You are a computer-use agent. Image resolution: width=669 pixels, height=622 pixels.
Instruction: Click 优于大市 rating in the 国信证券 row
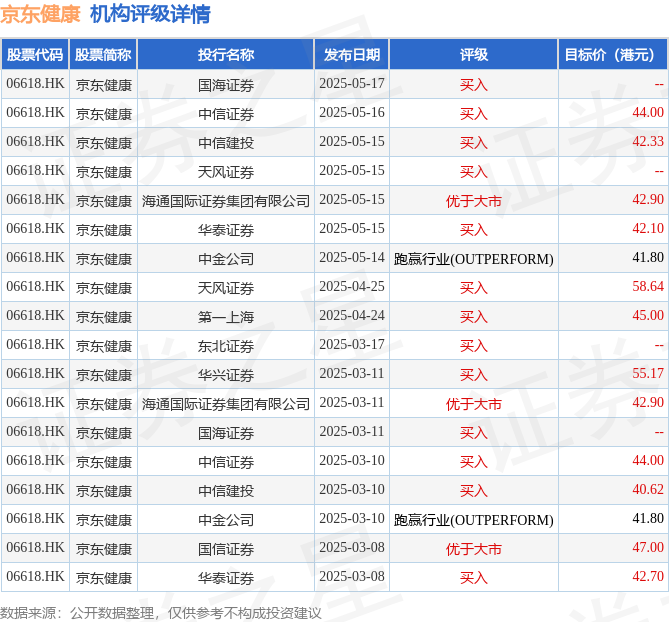[x=474, y=549]
